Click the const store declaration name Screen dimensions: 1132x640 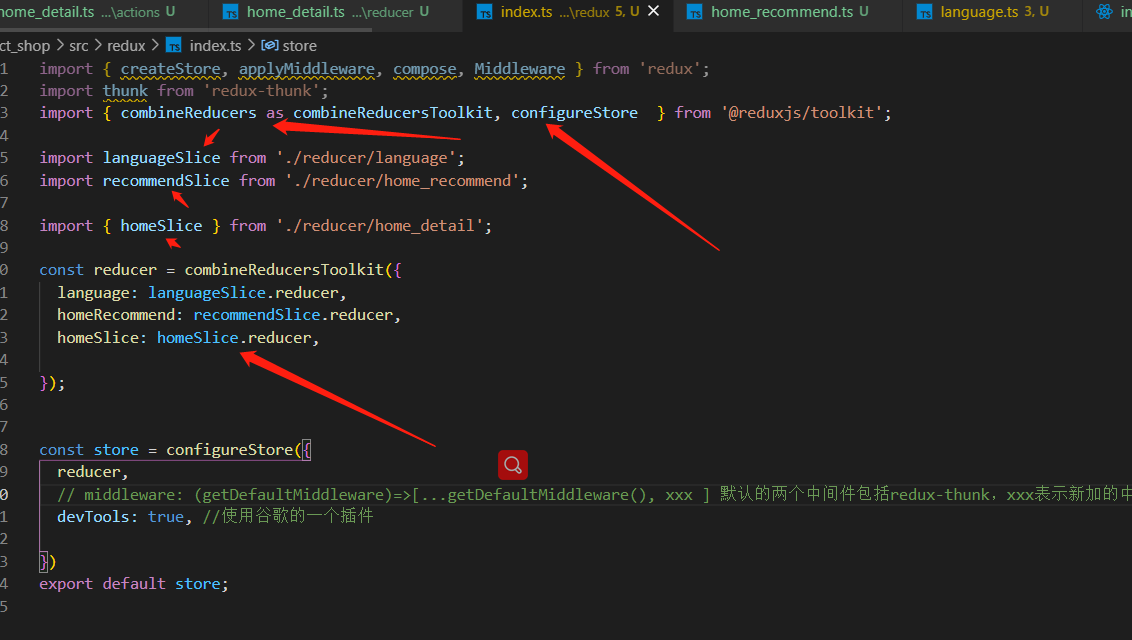[116, 450]
